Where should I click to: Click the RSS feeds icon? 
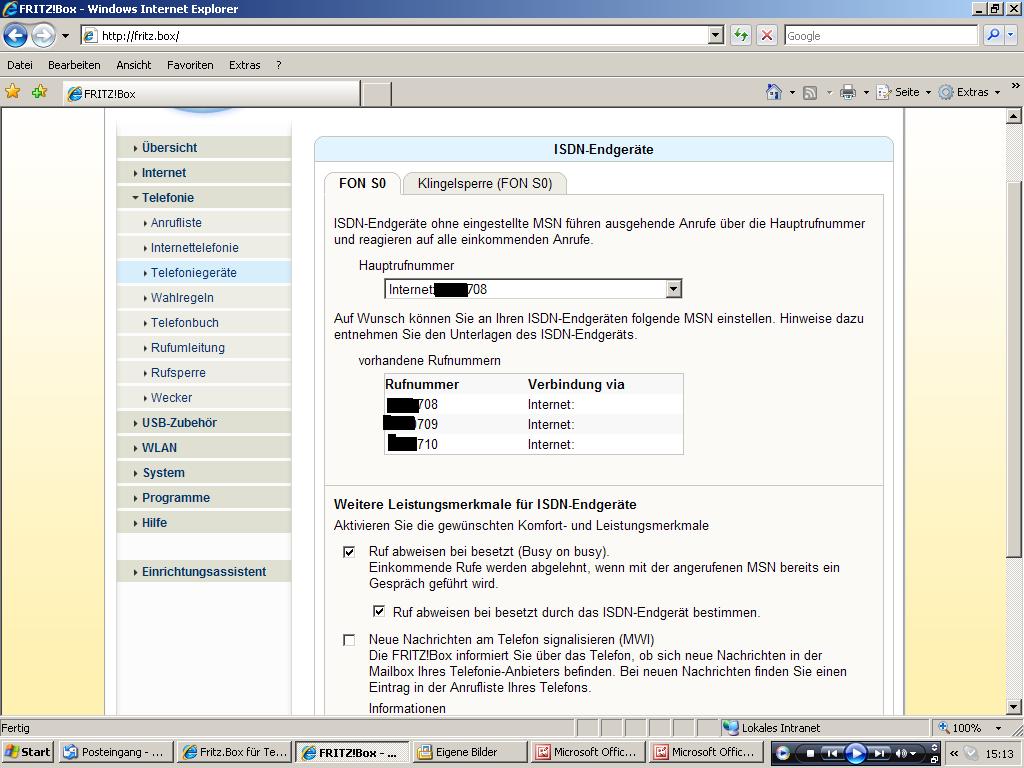point(810,92)
